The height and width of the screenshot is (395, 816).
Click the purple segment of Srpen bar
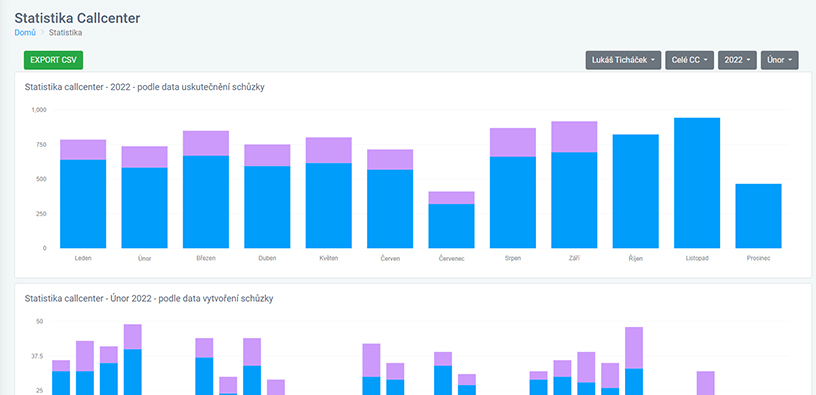[x=513, y=142]
